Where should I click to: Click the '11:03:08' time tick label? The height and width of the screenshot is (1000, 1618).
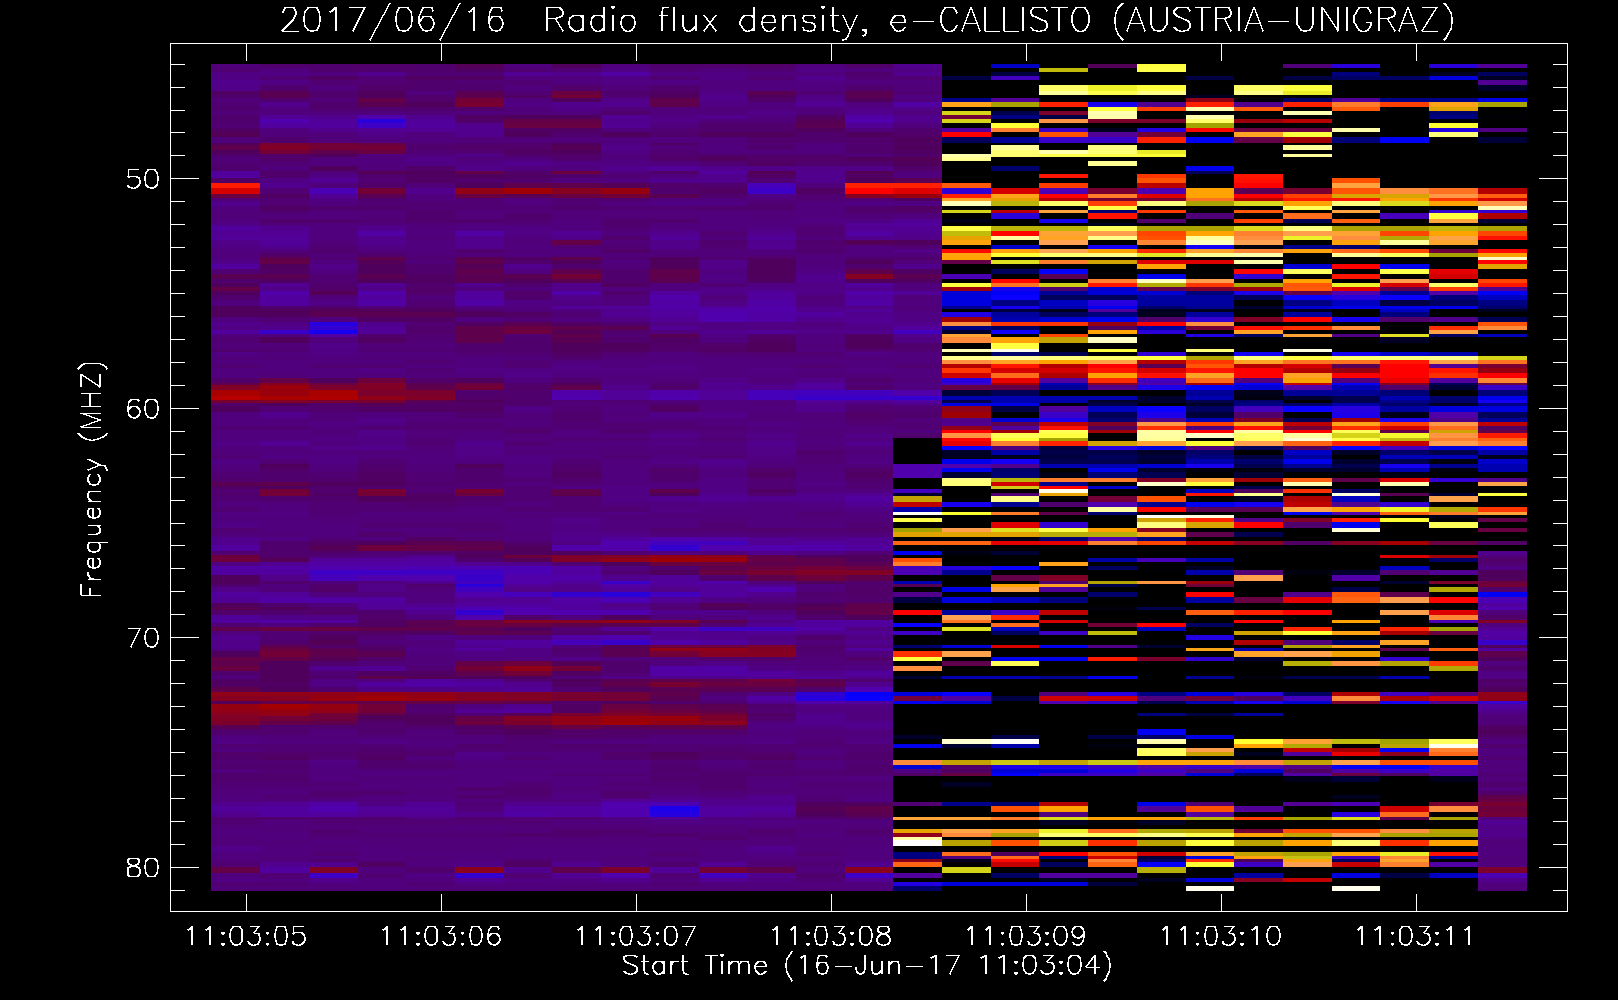(831, 937)
